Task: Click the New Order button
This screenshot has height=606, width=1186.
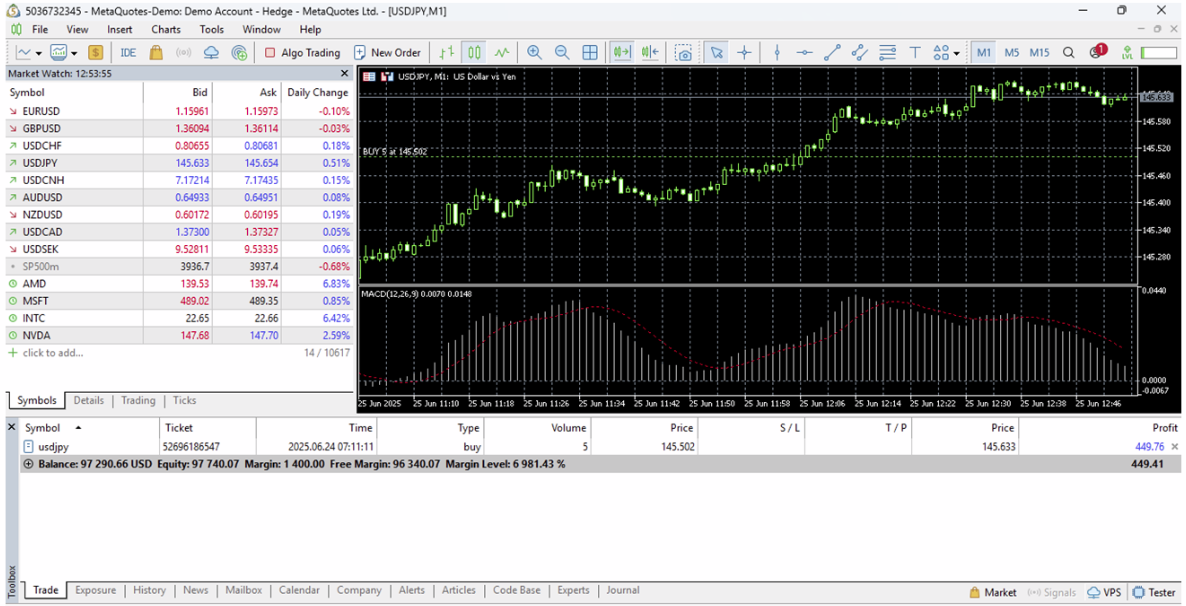Action: pyautogui.click(x=387, y=53)
